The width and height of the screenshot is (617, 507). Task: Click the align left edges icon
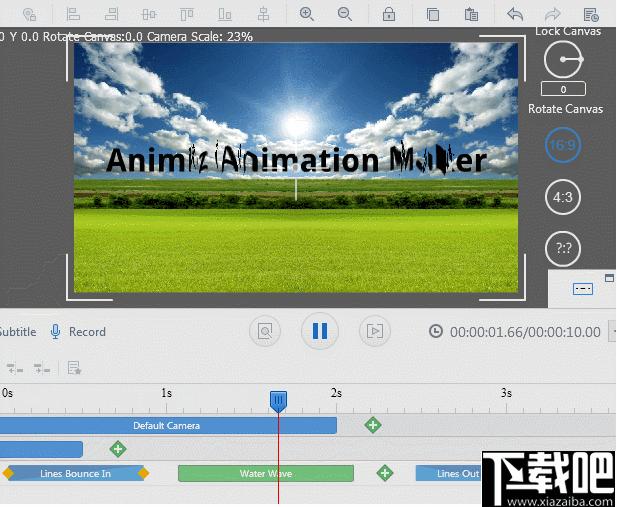(73, 14)
